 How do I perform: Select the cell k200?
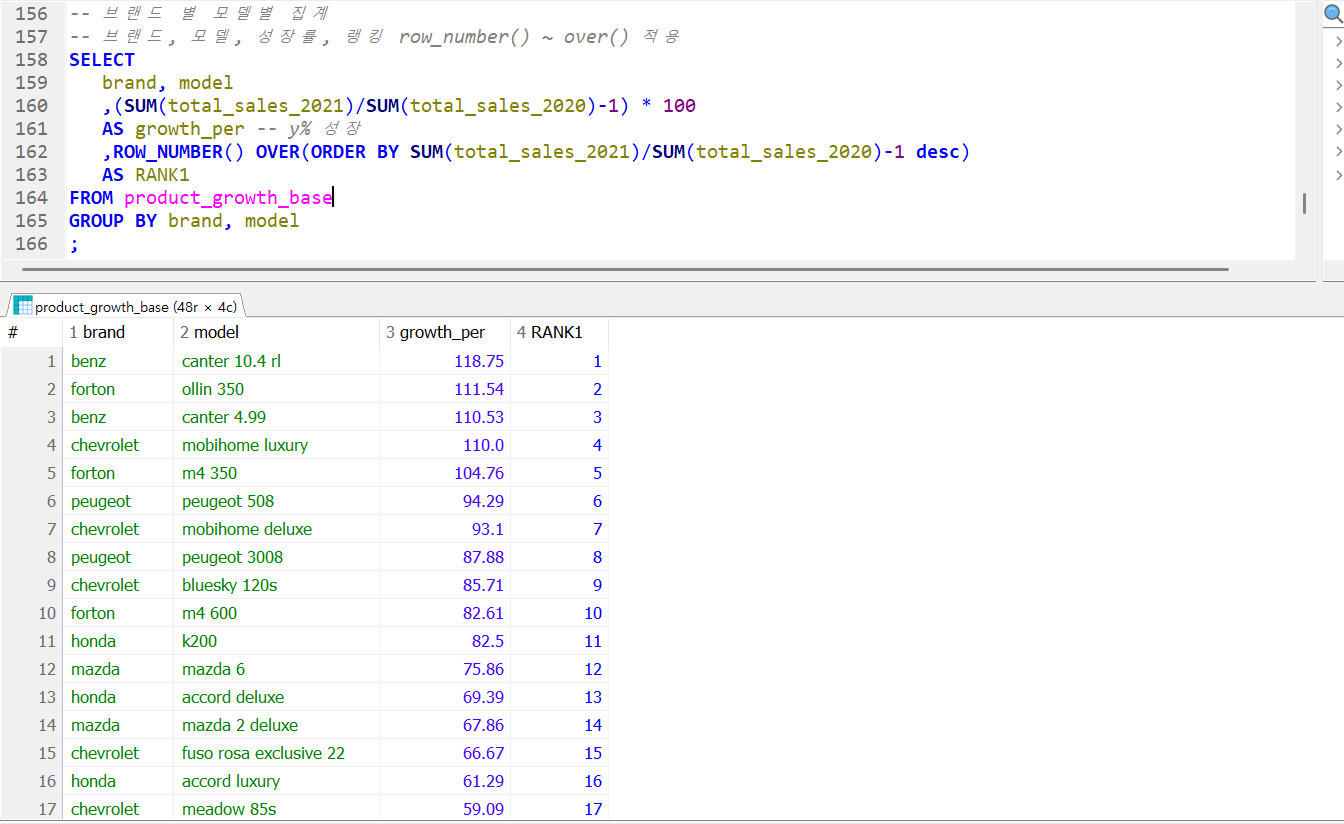277,641
